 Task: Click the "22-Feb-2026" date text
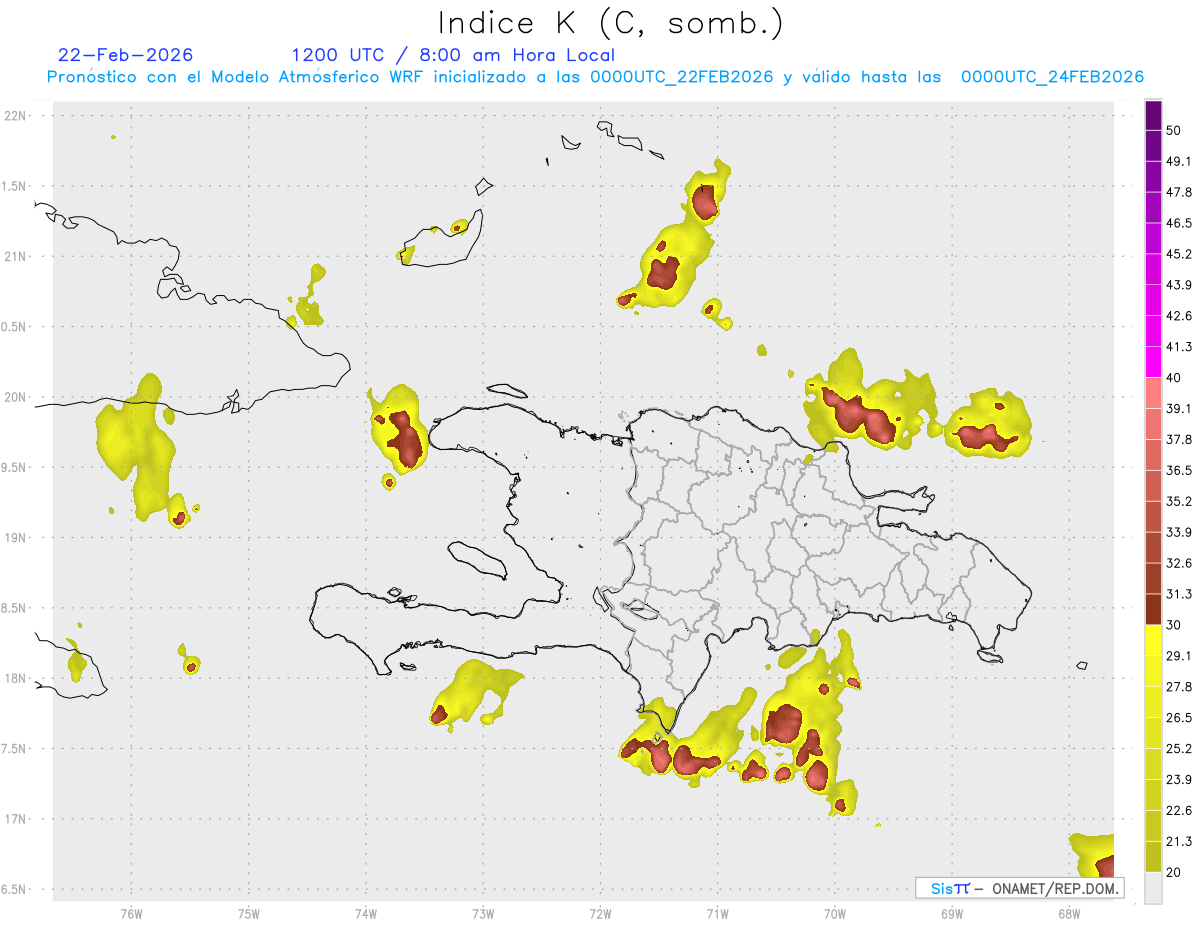point(126,55)
